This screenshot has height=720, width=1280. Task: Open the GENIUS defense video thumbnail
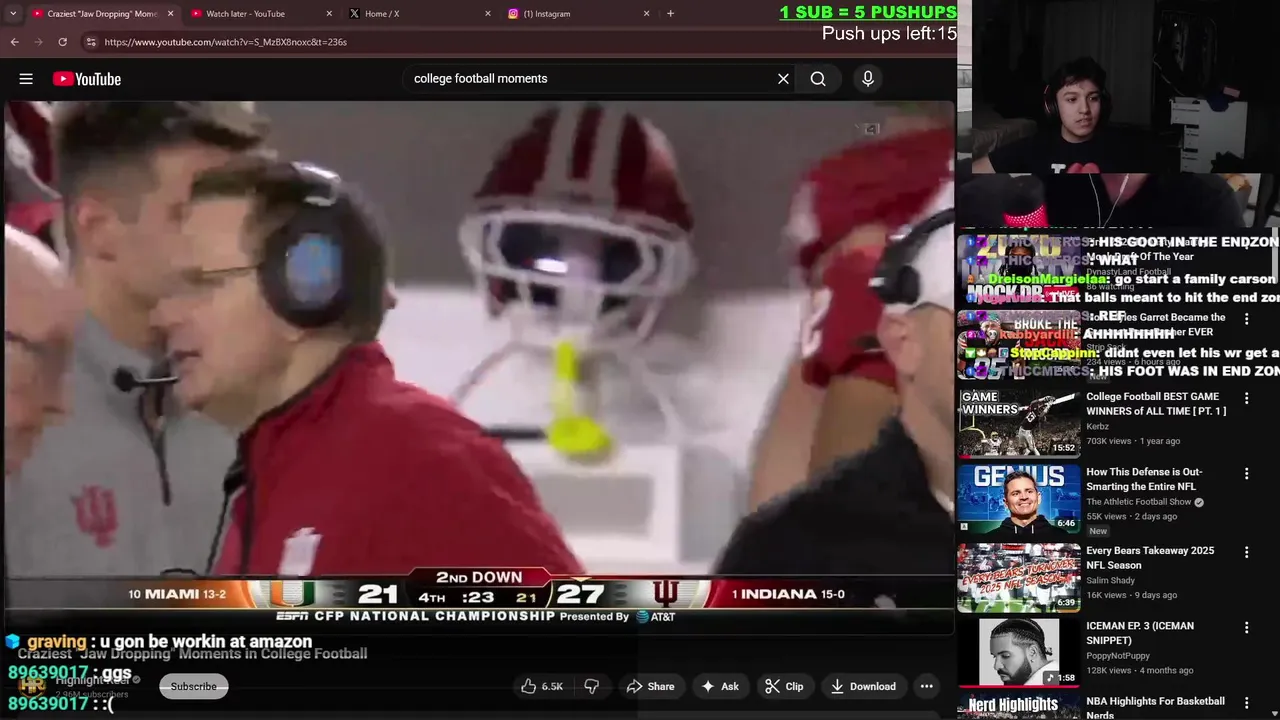1019,498
